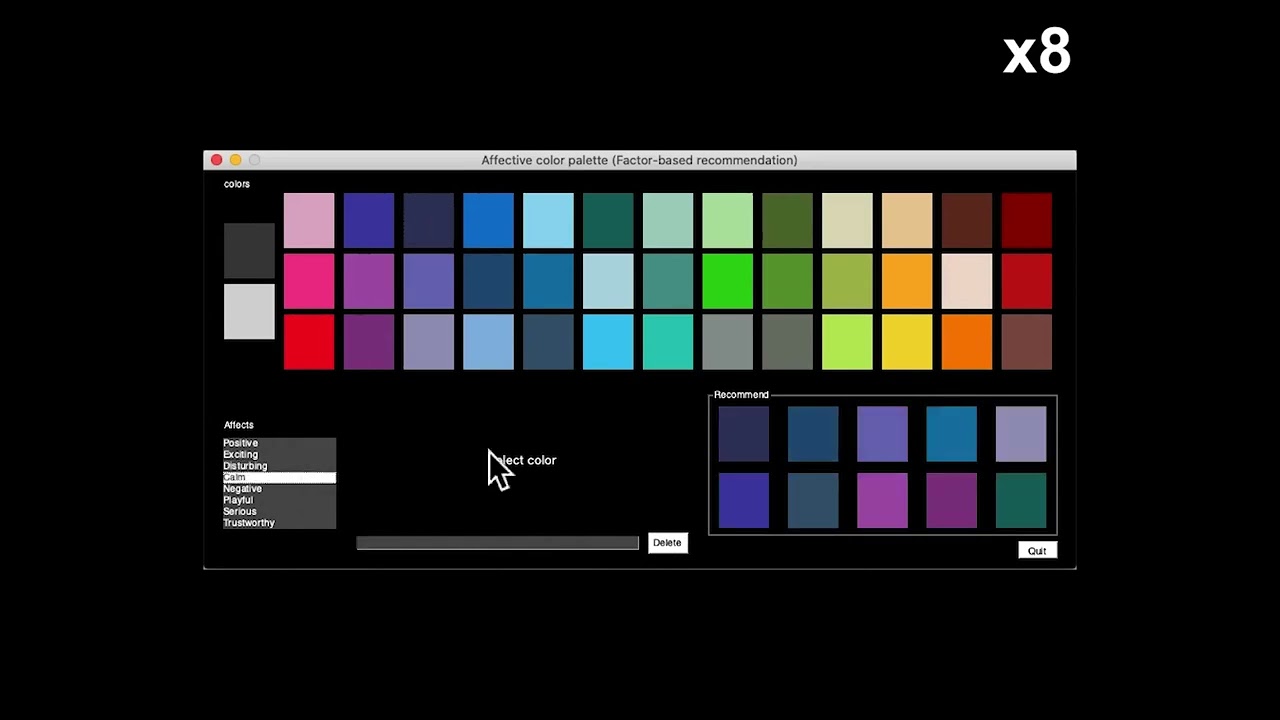Image resolution: width=1280 pixels, height=720 pixels.
Task: Select Playful in the Affects list
Action: (x=279, y=500)
